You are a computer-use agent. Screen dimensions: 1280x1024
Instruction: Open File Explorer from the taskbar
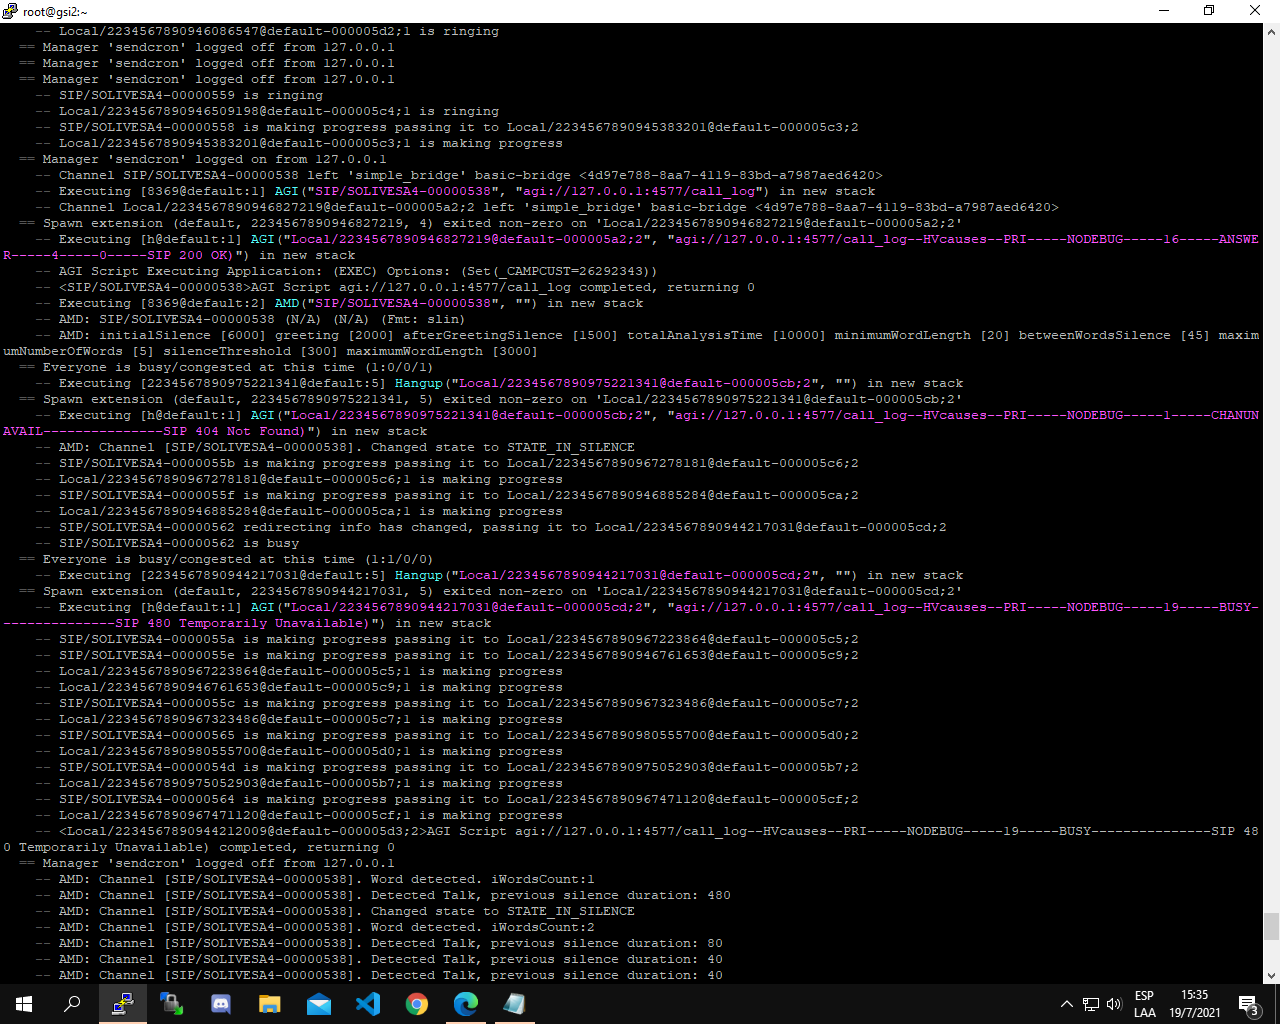[x=270, y=1004]
